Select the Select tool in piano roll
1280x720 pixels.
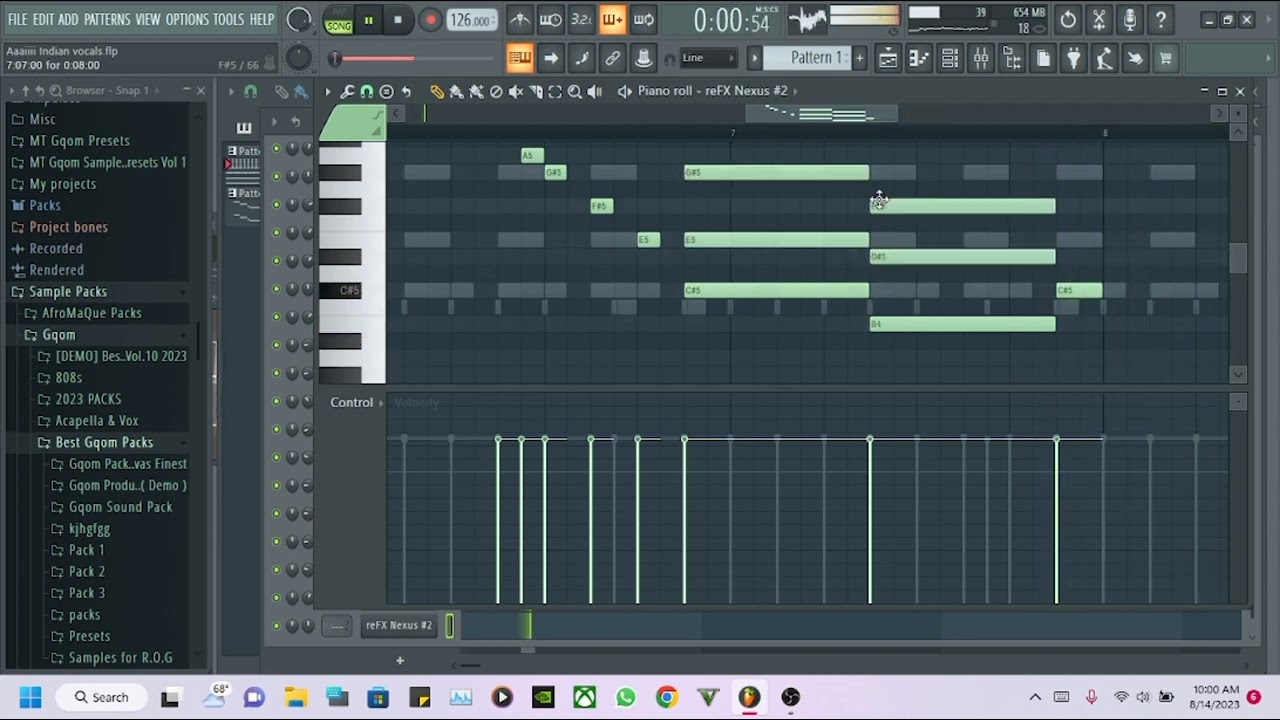click(x=555, y=91)
